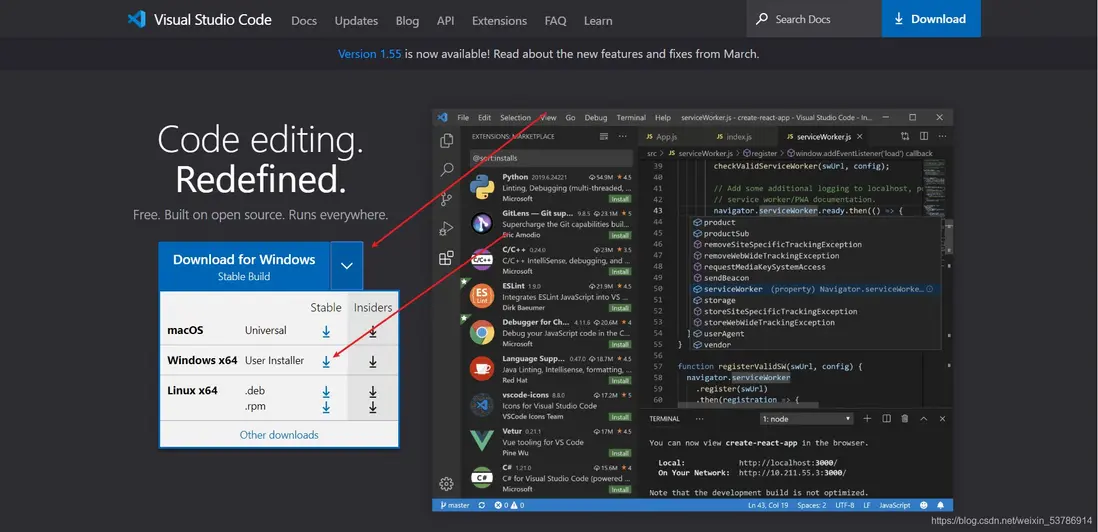Click the master branch in the status bar
Viewport: 1098px width, 532px height.
coord(455,505)
